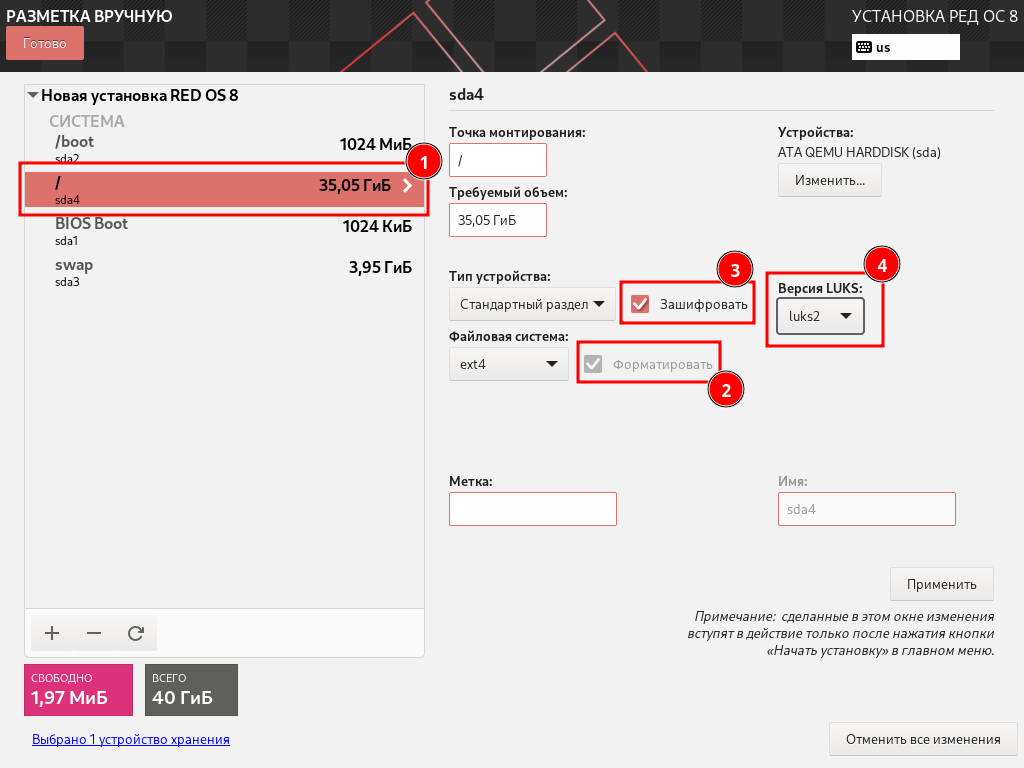This screenshot has height=768, width=1024.
Task: Open the Версия LUKS luks2 dropdown
Action: point(820,316)
